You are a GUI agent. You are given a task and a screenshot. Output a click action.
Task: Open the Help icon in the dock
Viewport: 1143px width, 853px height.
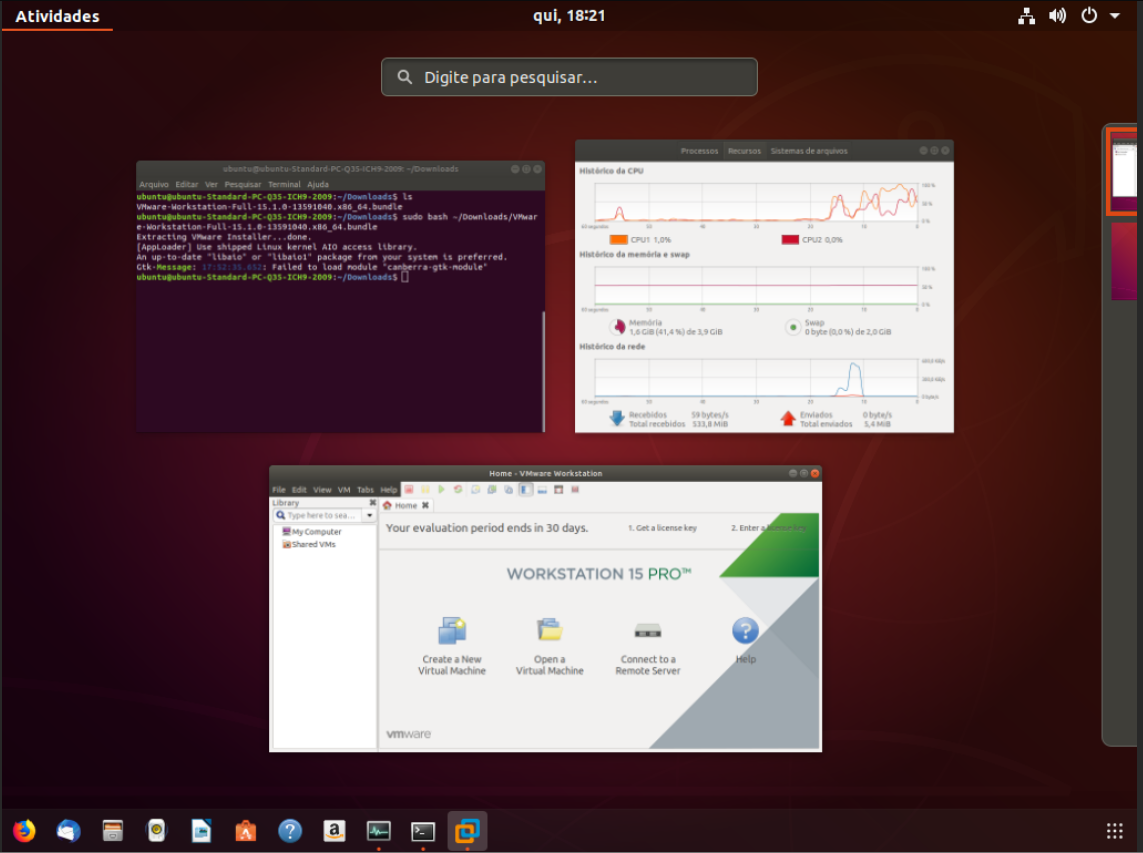290,830
